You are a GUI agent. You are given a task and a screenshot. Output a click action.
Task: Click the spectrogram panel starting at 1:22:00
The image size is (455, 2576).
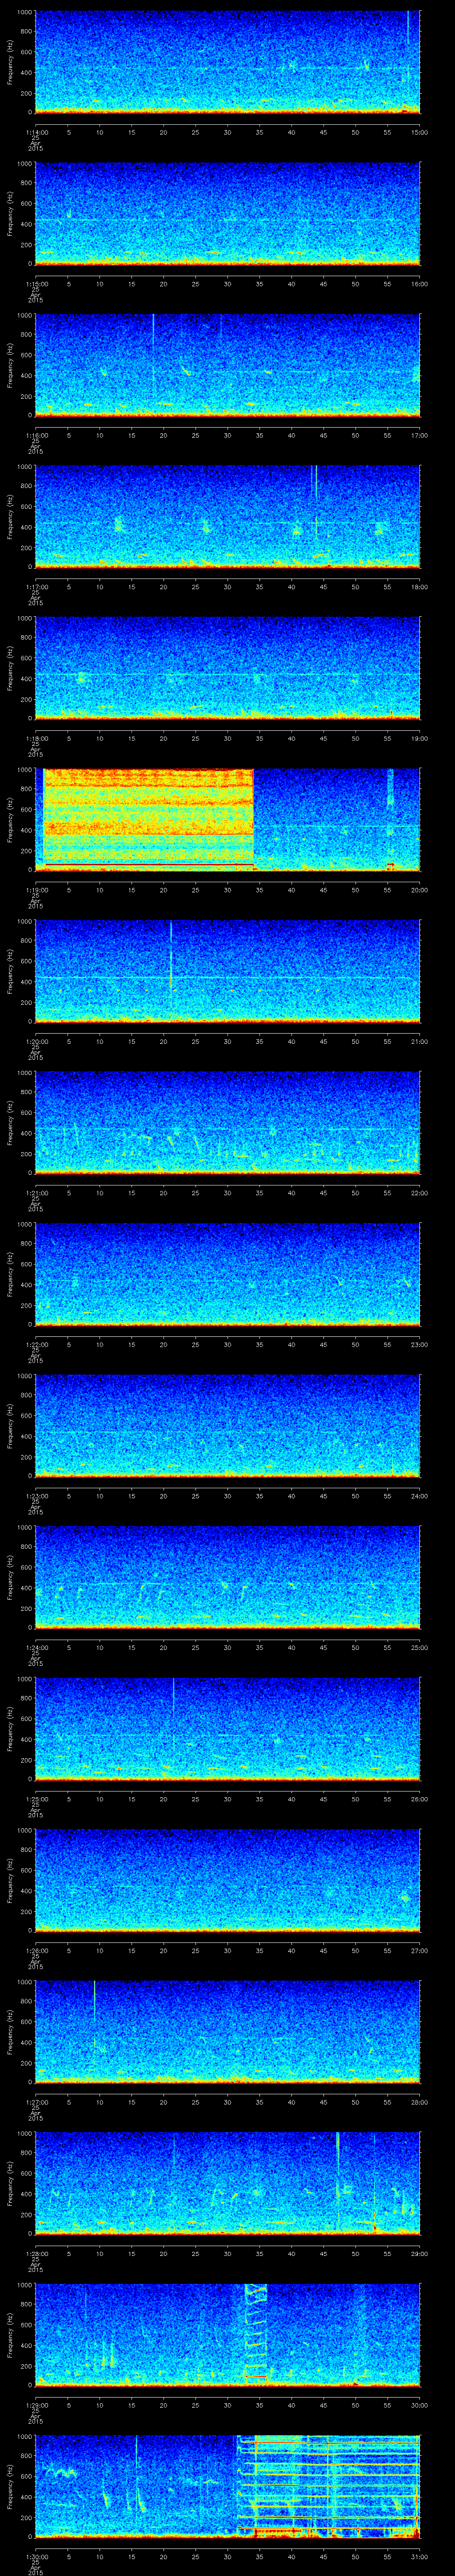click(x=228, y=1274)
